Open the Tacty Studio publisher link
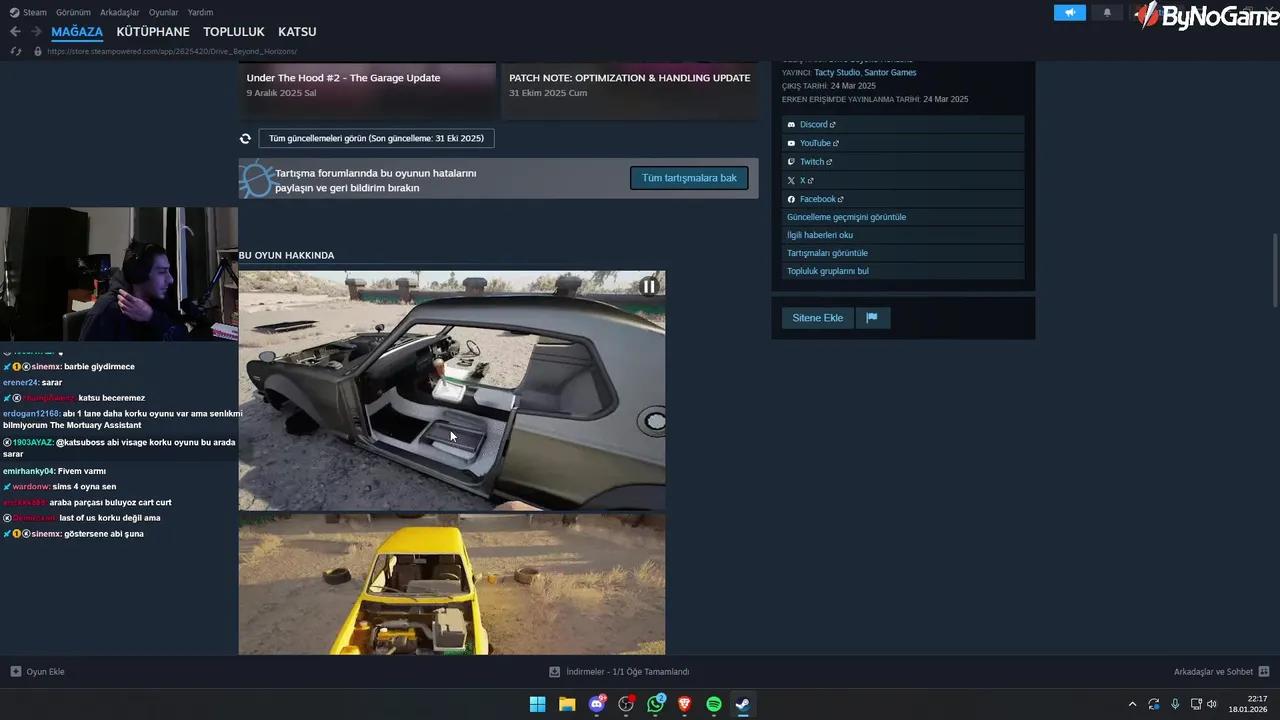This screenshot has height=720, width=1280. 837,73
